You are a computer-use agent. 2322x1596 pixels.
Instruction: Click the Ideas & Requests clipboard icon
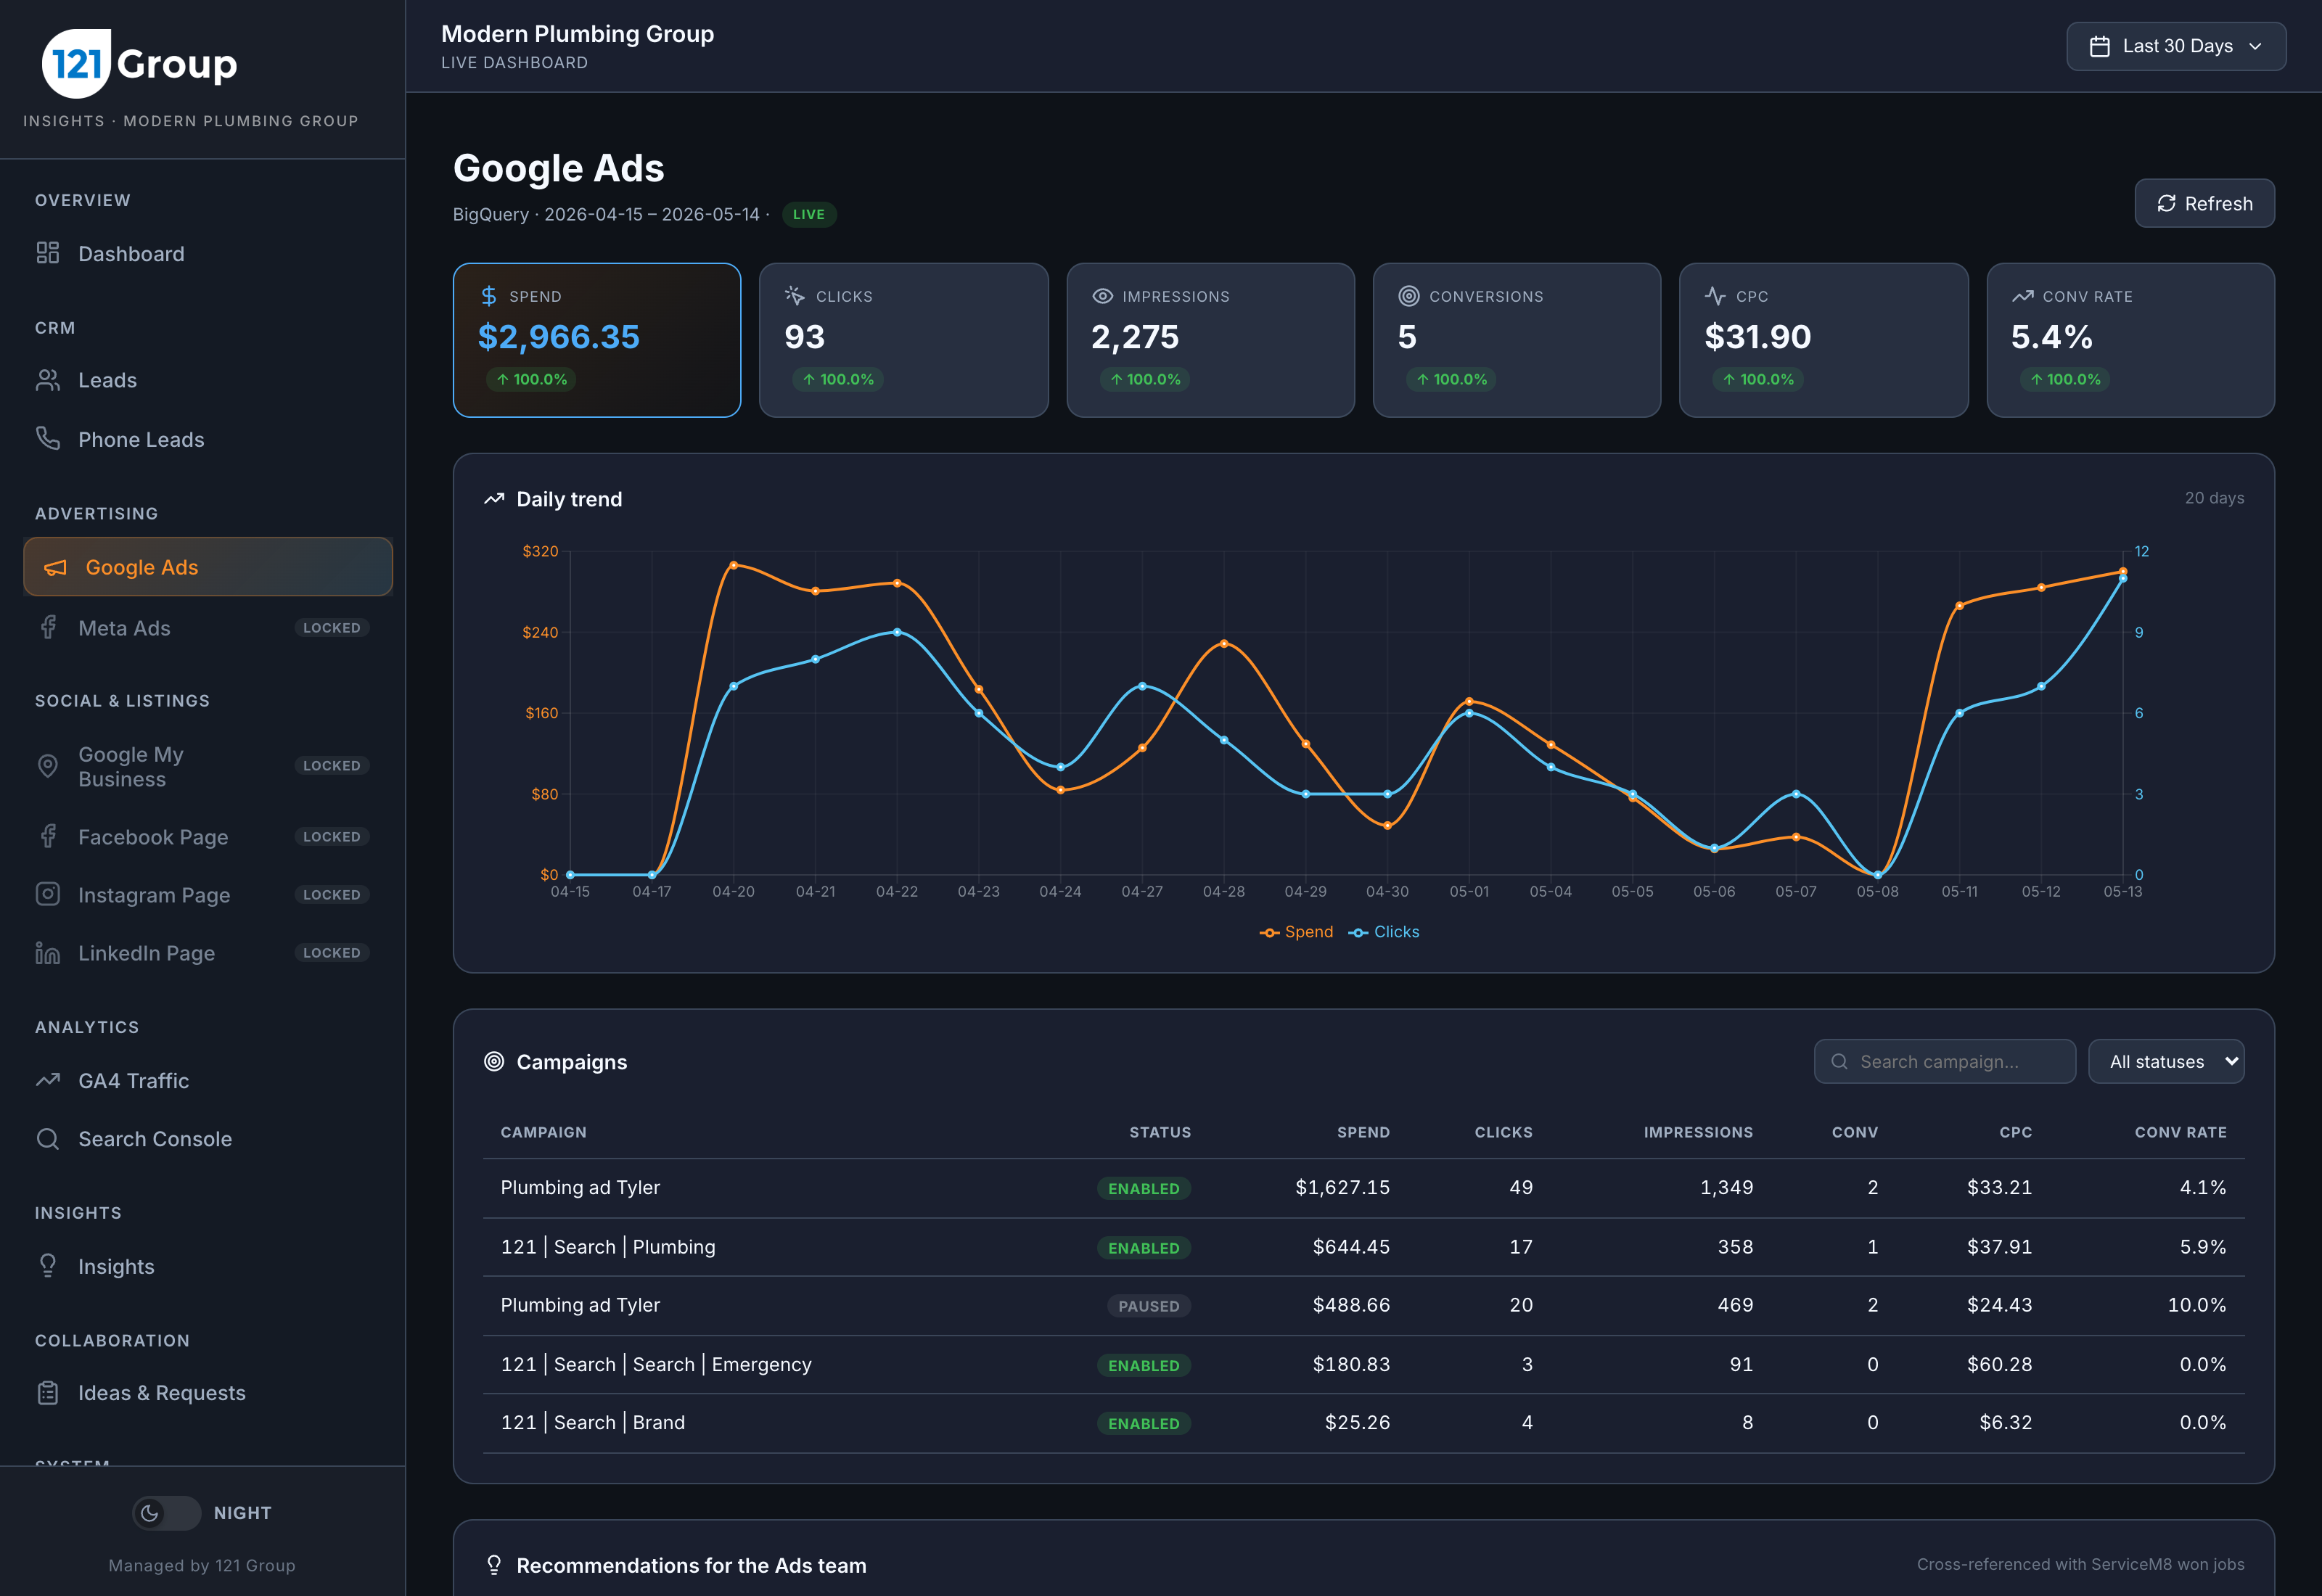[x=48, y=1392]
